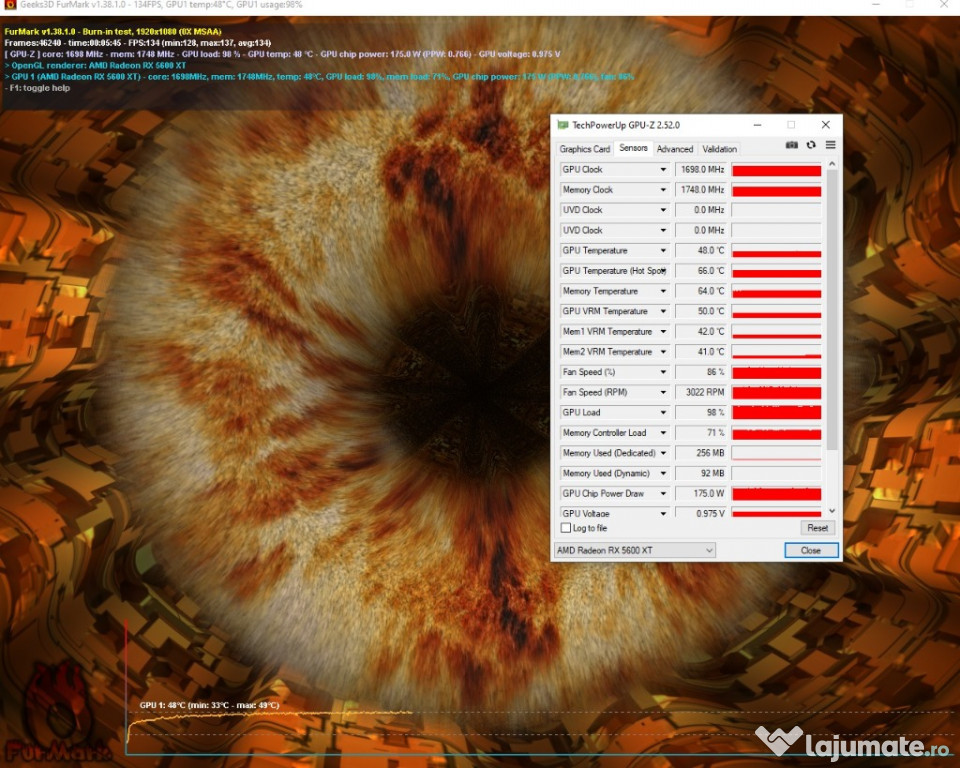Click the GPU-Z app icon in title bar

(x=563, y=125)
